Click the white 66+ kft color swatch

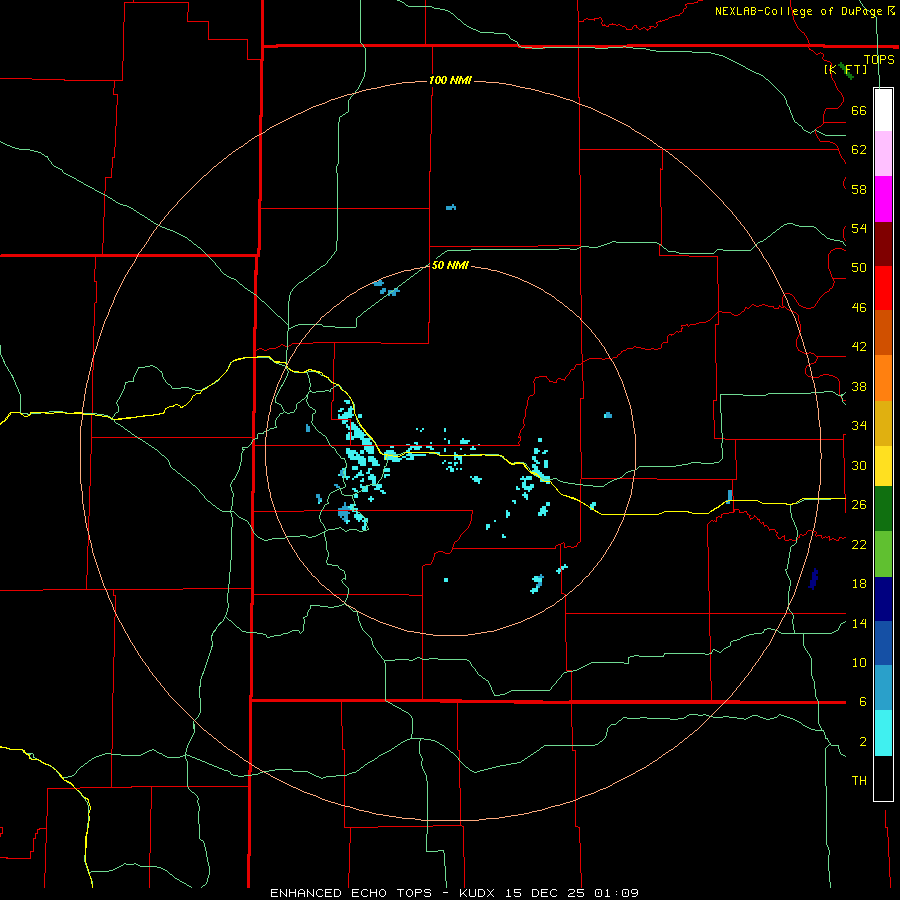(883, 110)
